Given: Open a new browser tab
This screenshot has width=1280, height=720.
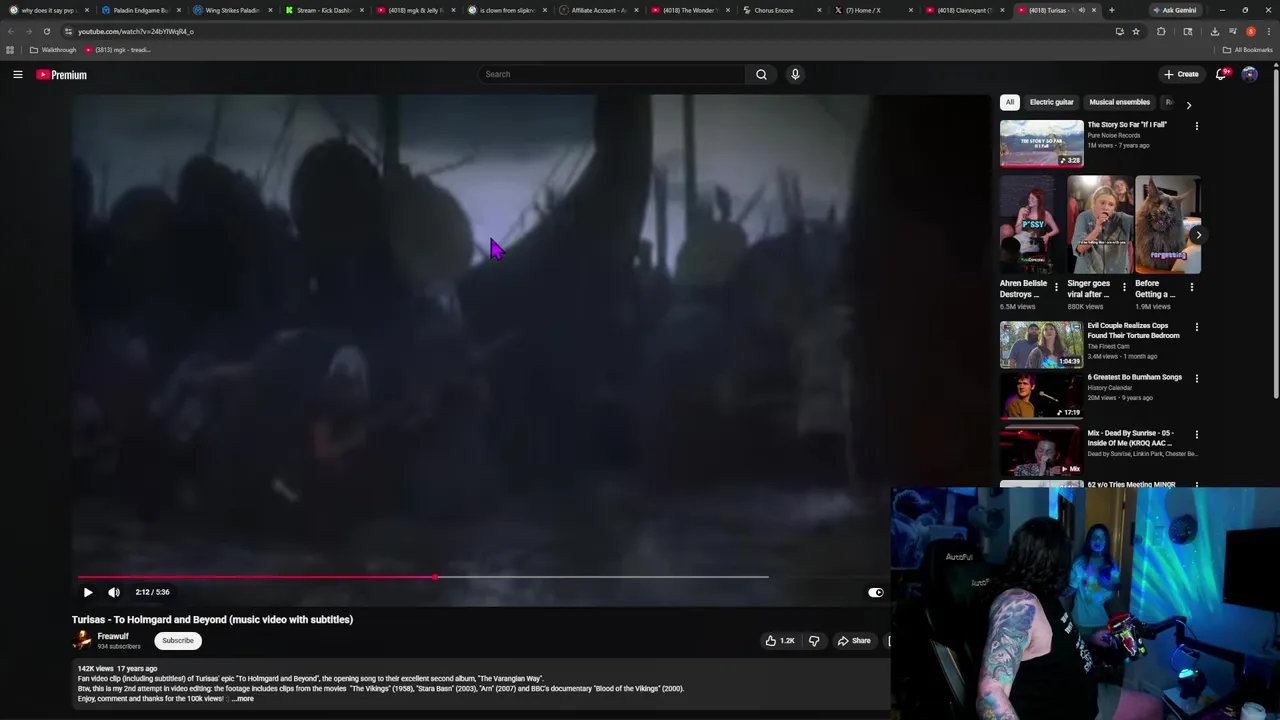Looking at the screenshot, I should pyautogui.click(x=1111, y=10).
